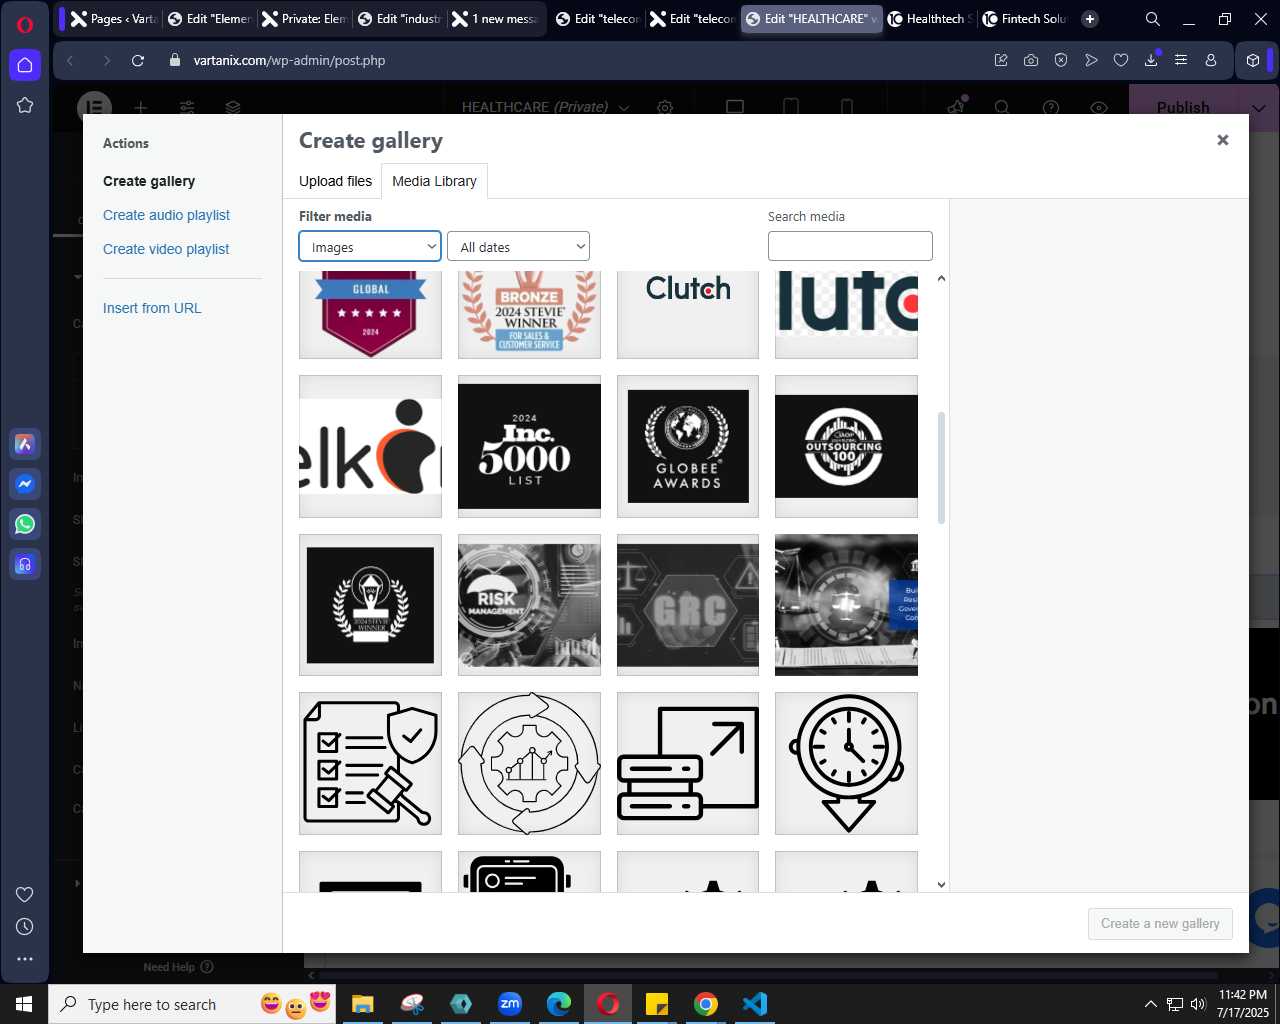Search tabs with magnifier icon
1280x1024 pixels.
tap(1153, 19)
